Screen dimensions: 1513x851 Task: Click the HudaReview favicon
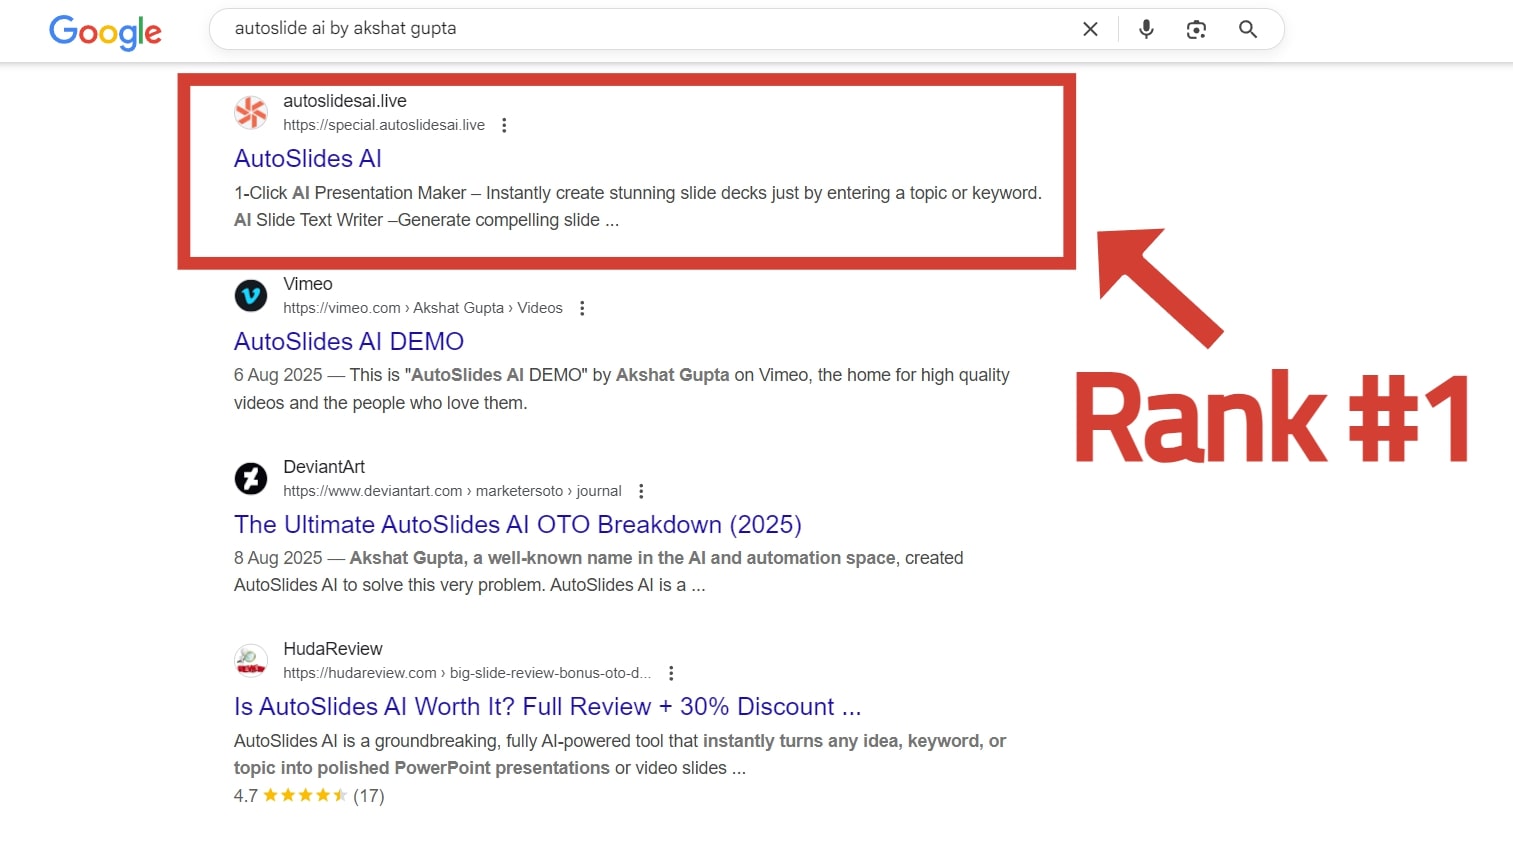pos(251,661)
